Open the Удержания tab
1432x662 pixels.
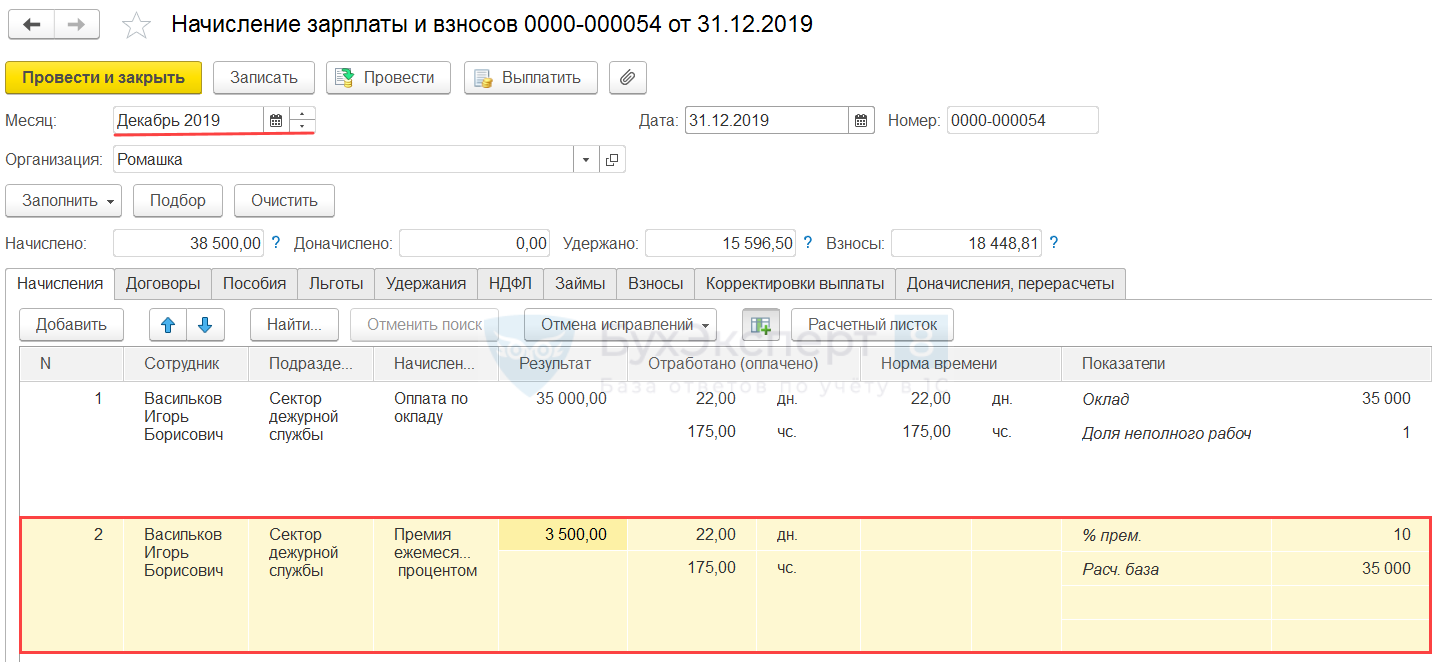(x=426, y=284)
